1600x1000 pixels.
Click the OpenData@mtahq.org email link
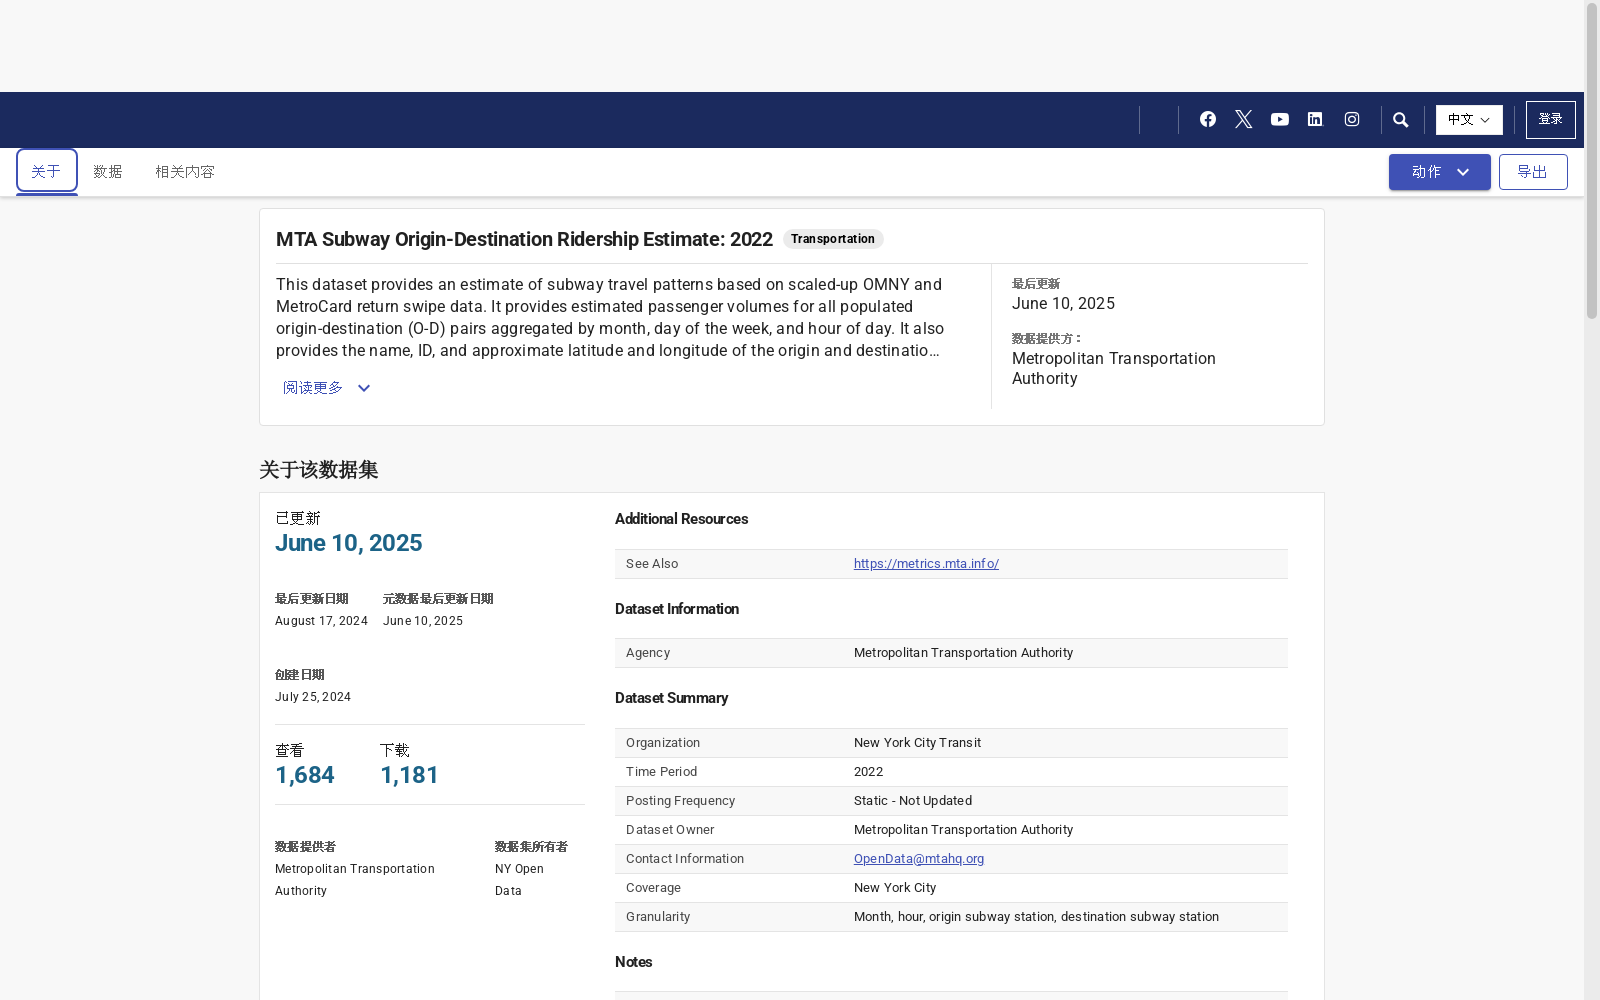[x=919, y=859]
